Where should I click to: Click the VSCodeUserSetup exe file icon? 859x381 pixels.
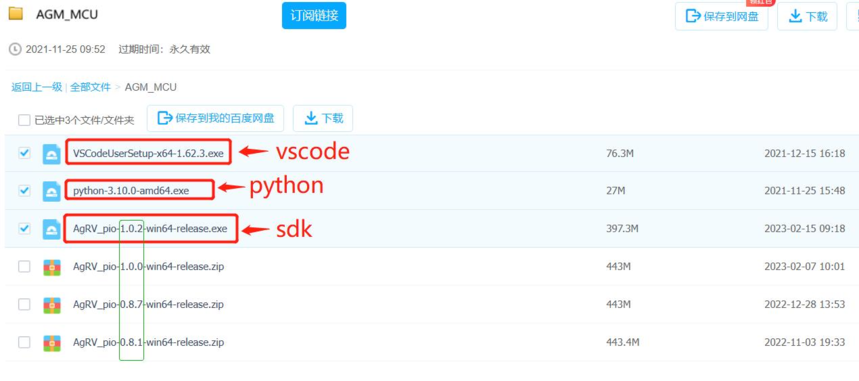(51, 153)
